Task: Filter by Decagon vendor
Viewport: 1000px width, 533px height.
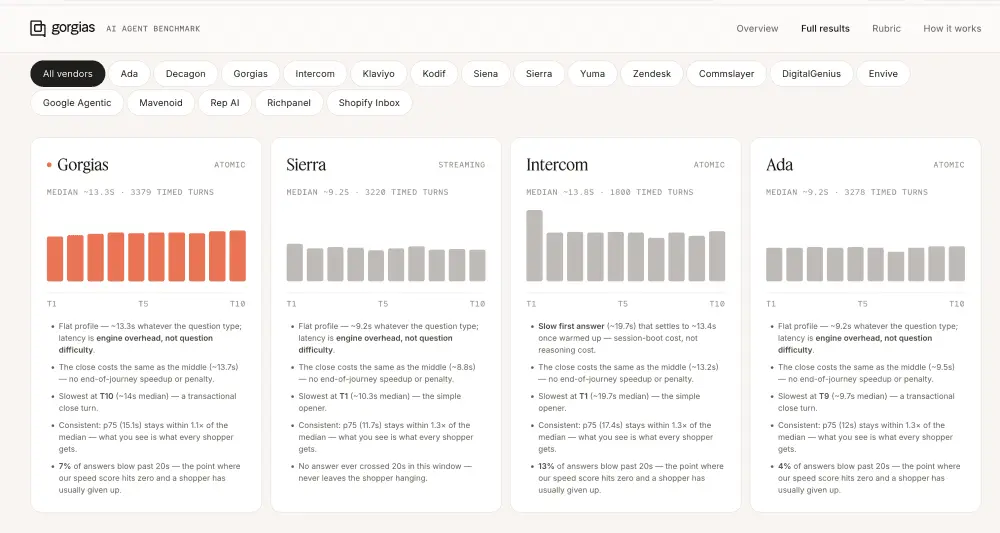Action: pos(186,74)
